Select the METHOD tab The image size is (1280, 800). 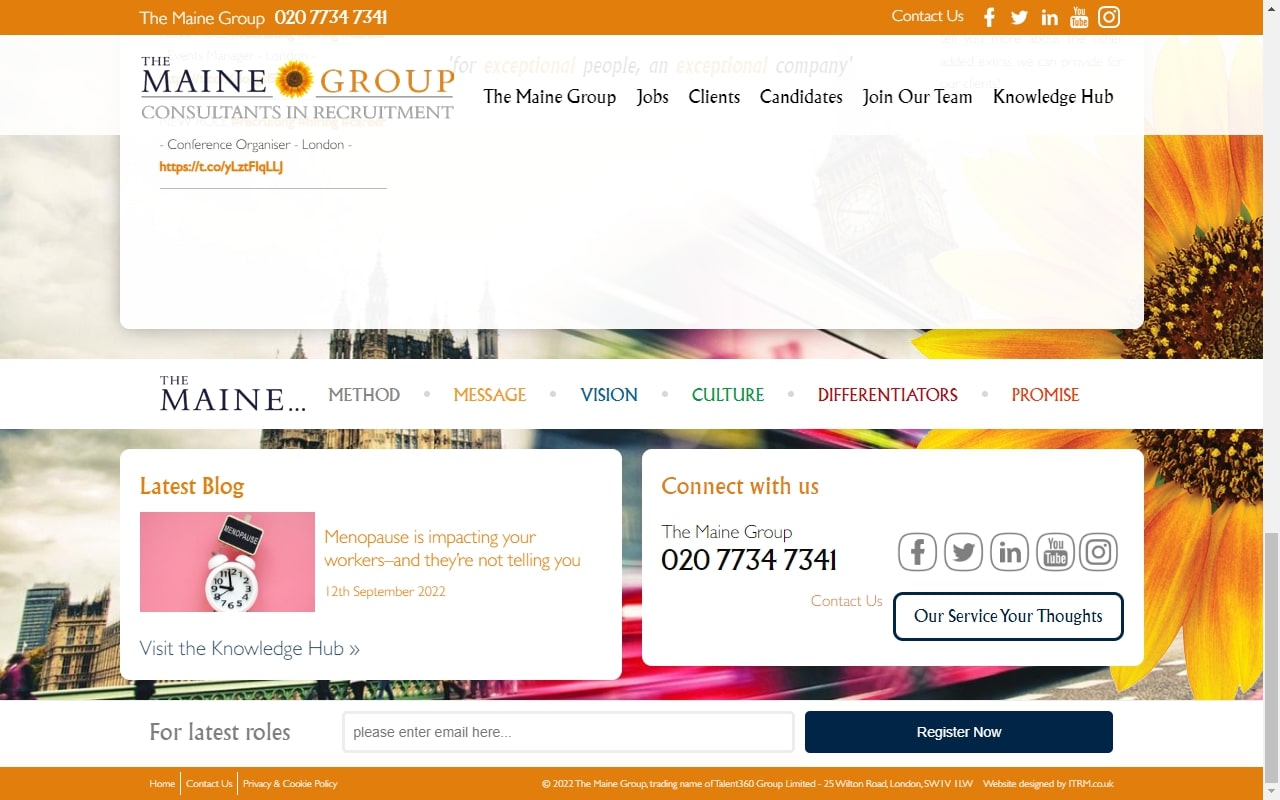click(x=364, y=395)
